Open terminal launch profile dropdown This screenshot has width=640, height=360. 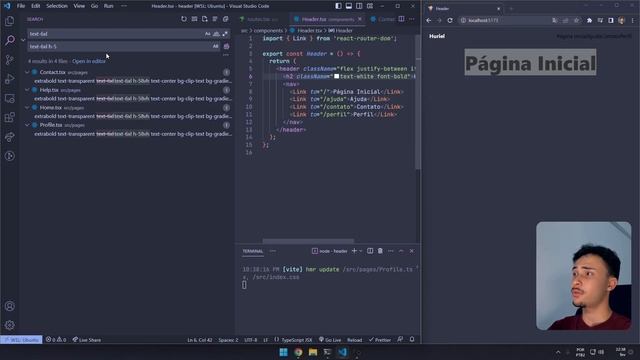(361, 251)
